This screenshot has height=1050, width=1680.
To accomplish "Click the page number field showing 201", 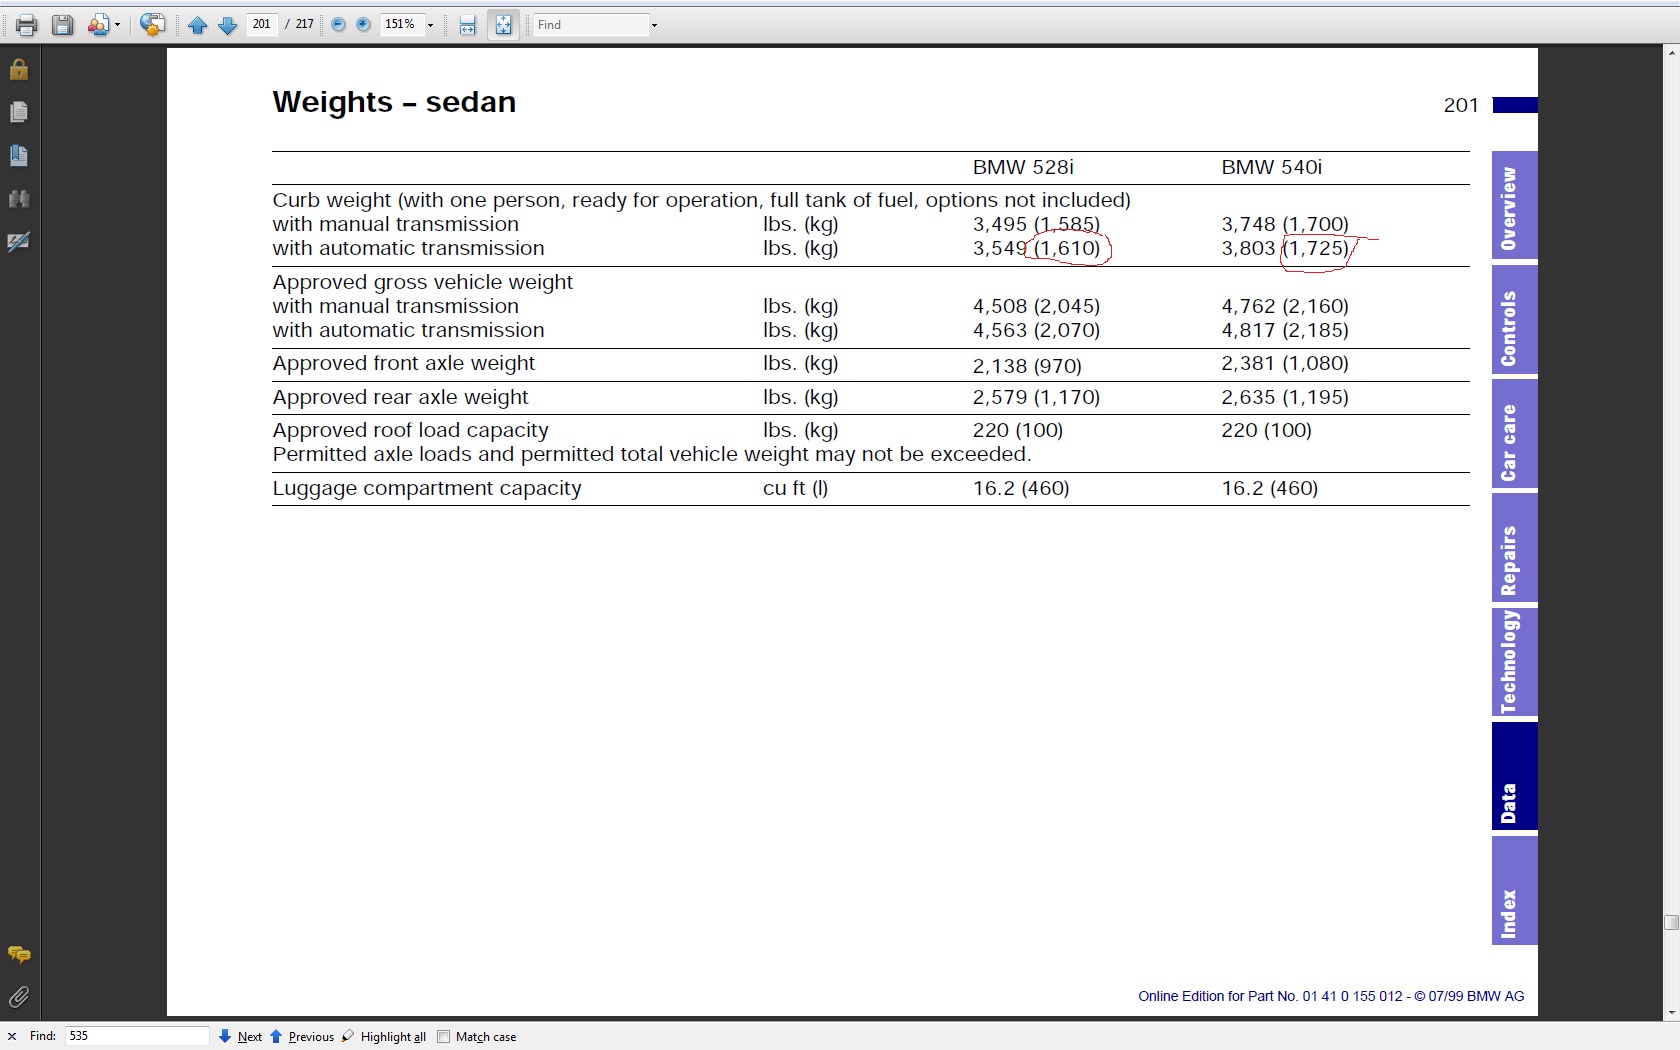I will [262, 24].
